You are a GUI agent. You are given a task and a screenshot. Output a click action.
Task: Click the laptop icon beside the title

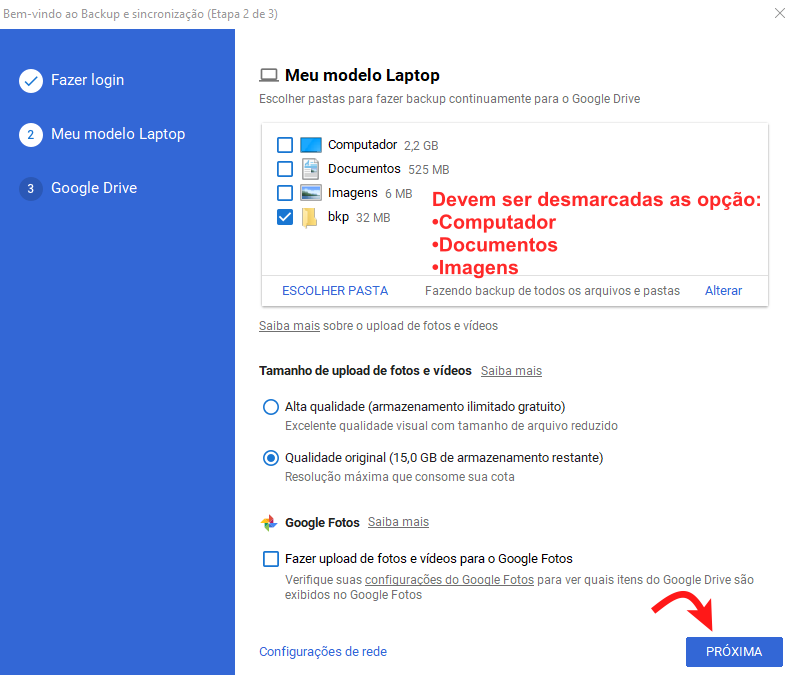pos(268,75)
